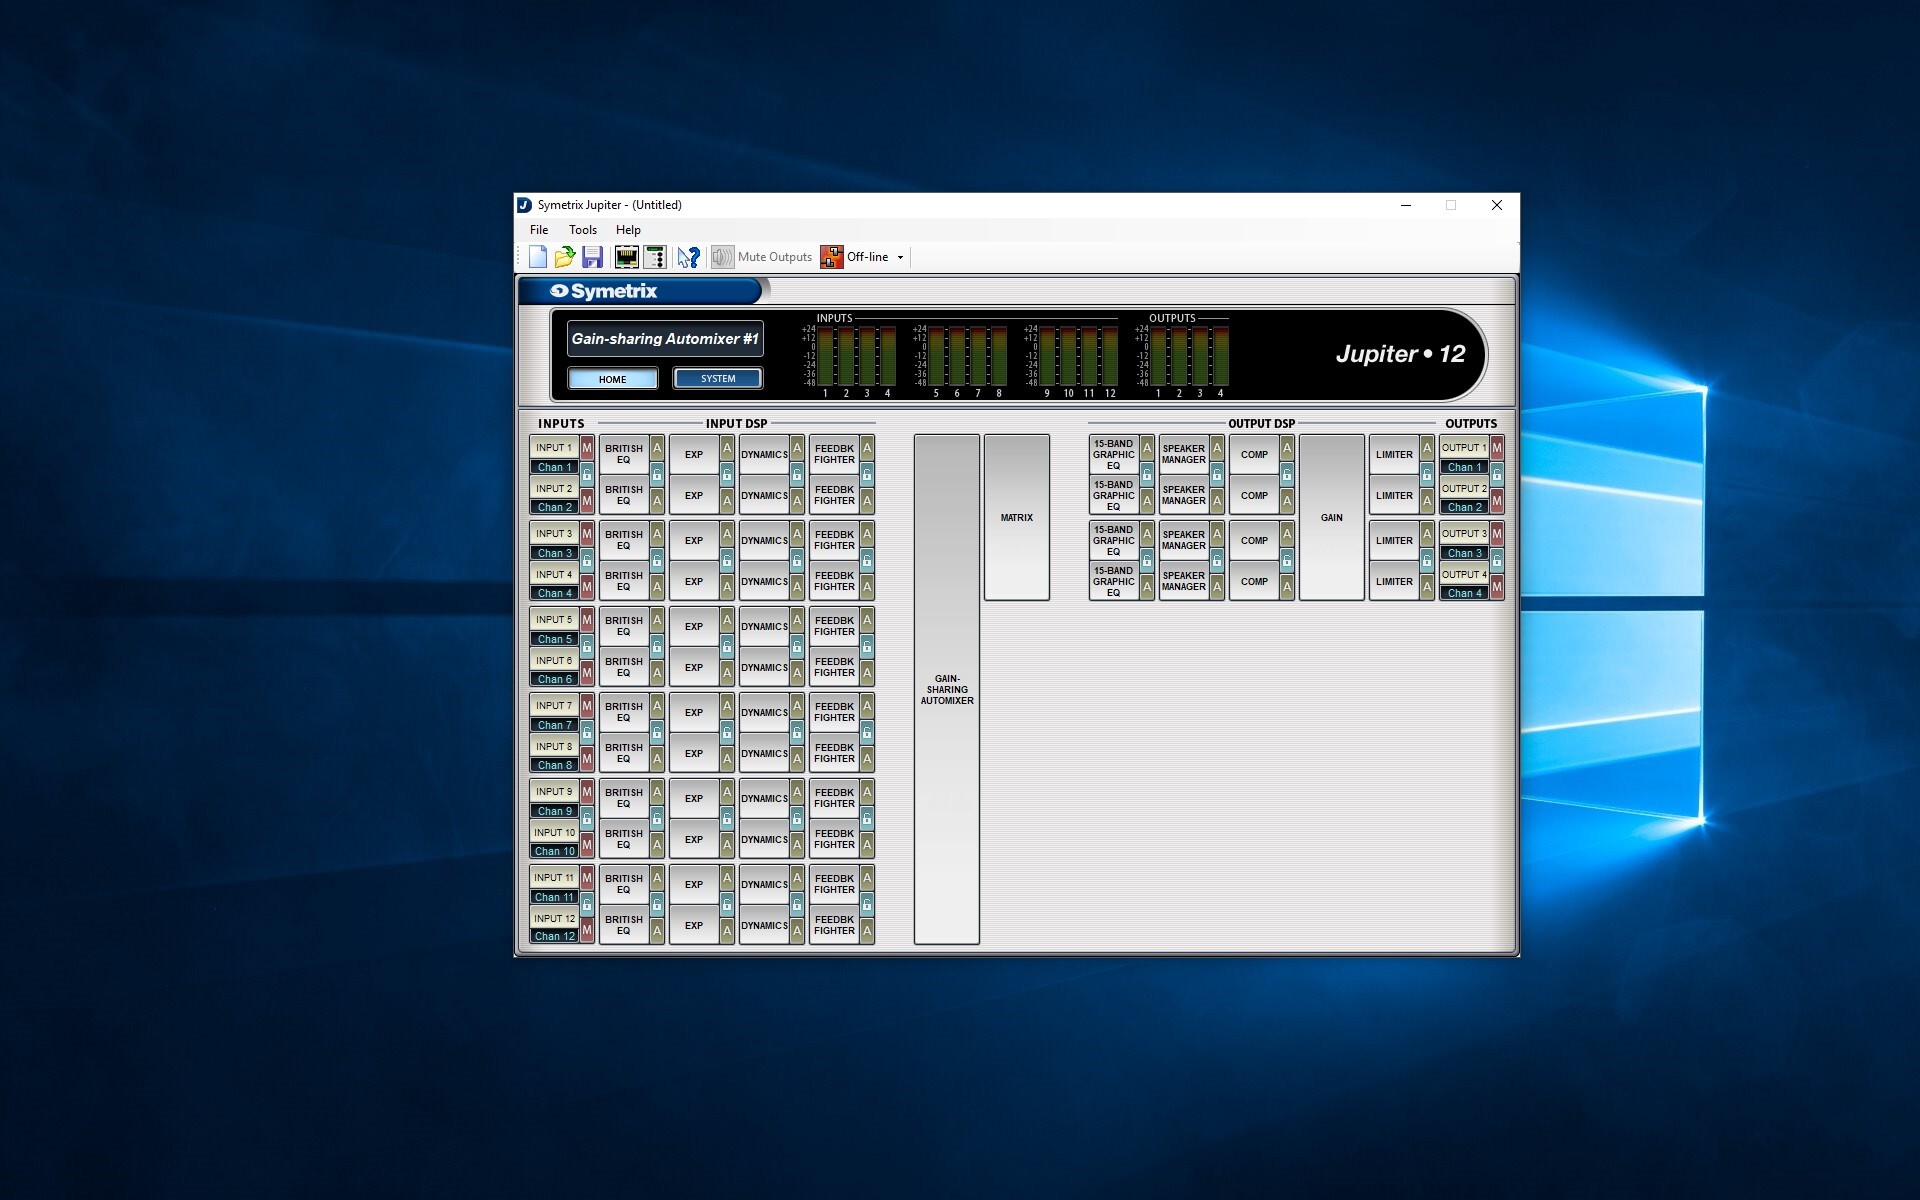Click the Save floppy disk icon
The image size is (1920, 1200).
pyautogui.click(x=592, y=257)
